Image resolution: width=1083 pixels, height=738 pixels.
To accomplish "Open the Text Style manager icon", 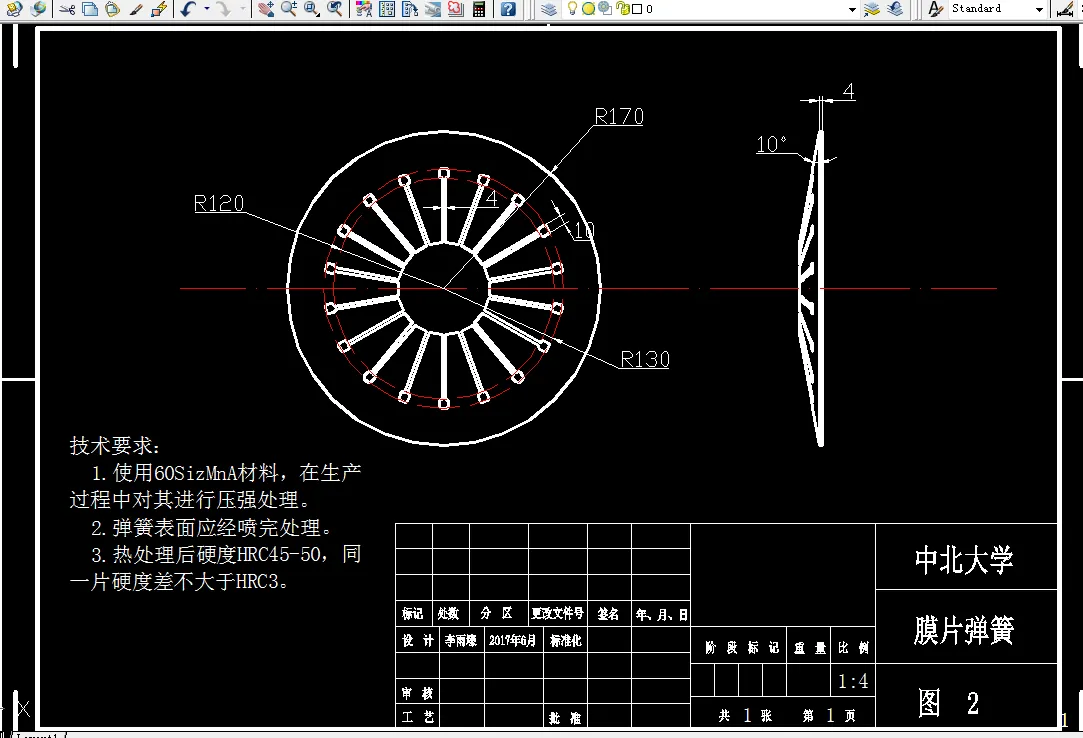I will click(x=935, y=9).
